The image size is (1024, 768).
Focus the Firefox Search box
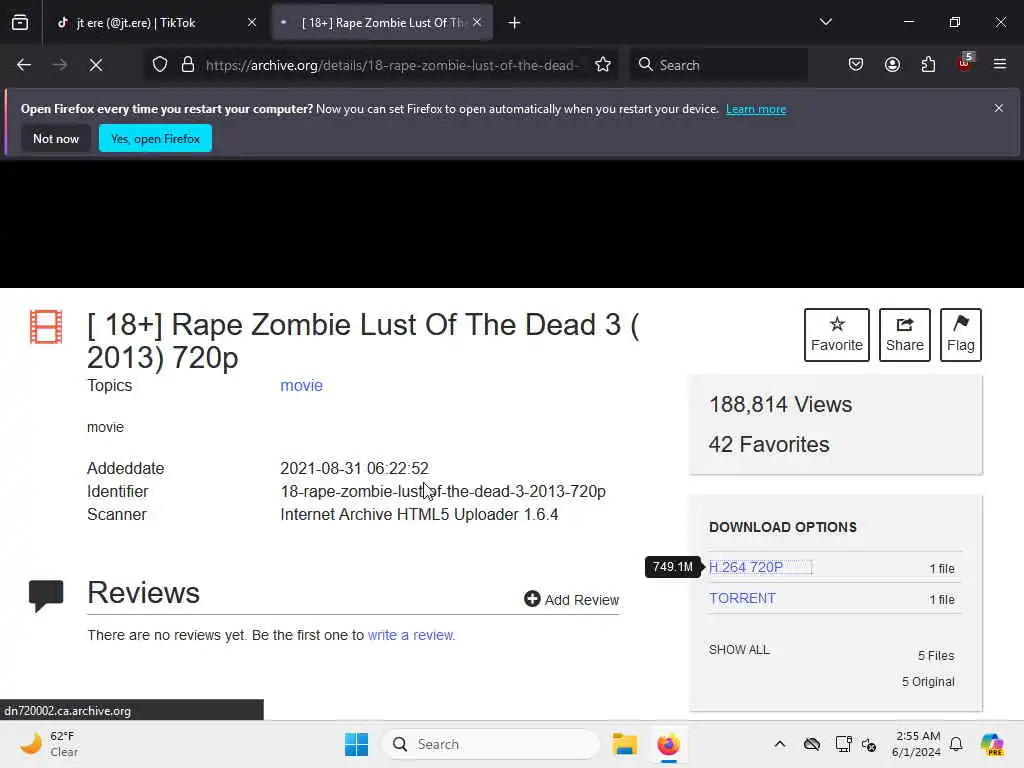coord(718,65)
